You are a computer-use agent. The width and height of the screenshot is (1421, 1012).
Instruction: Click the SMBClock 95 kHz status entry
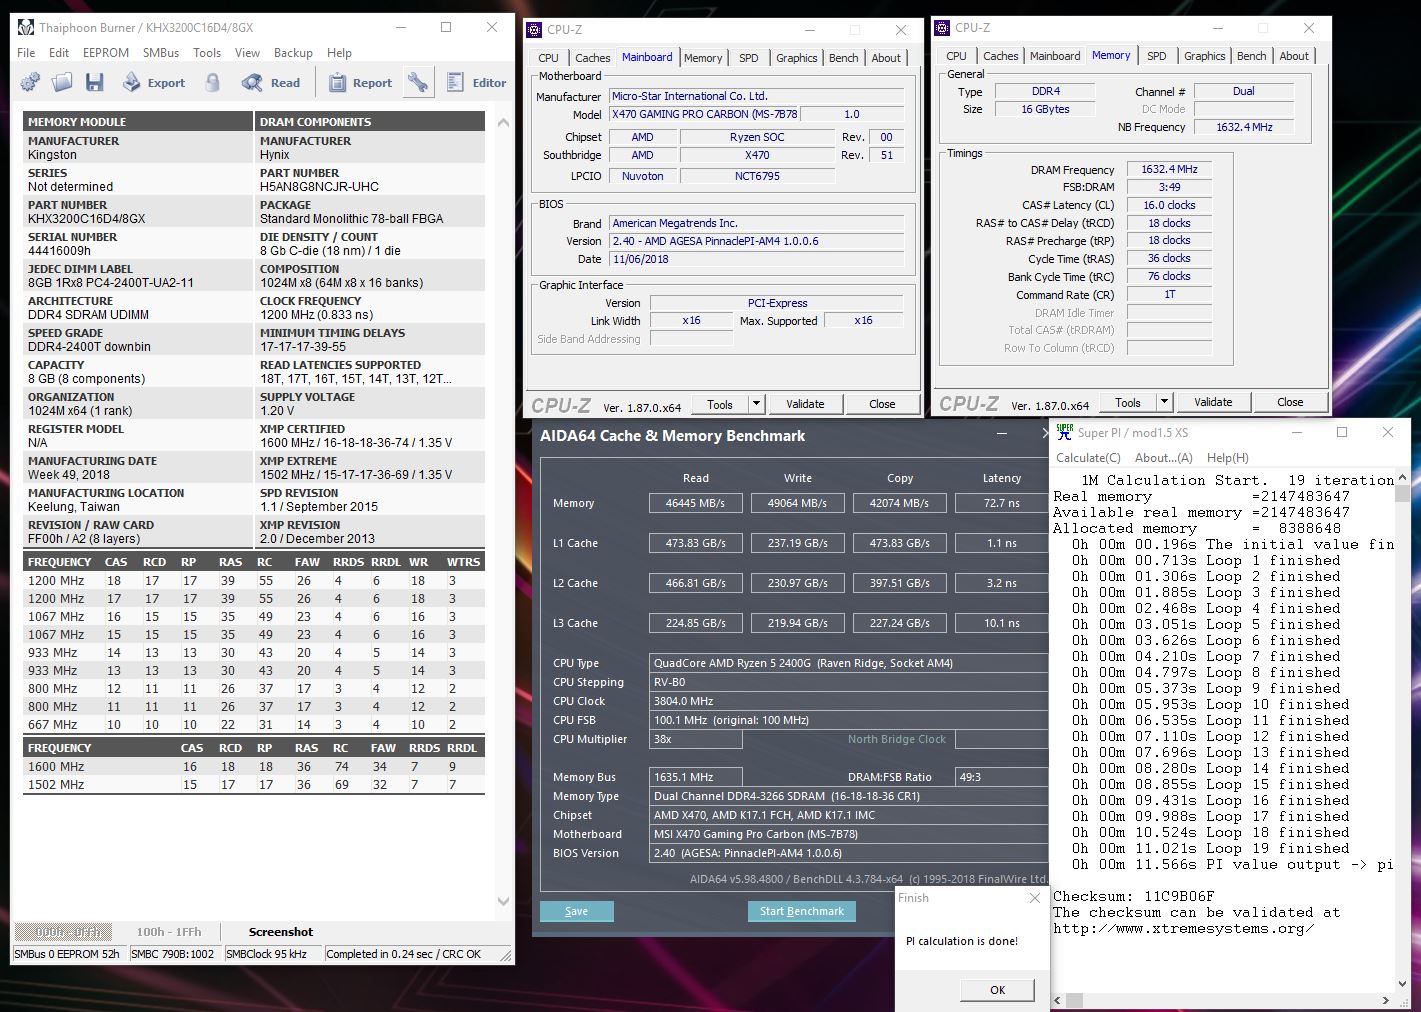click(266, 954)
